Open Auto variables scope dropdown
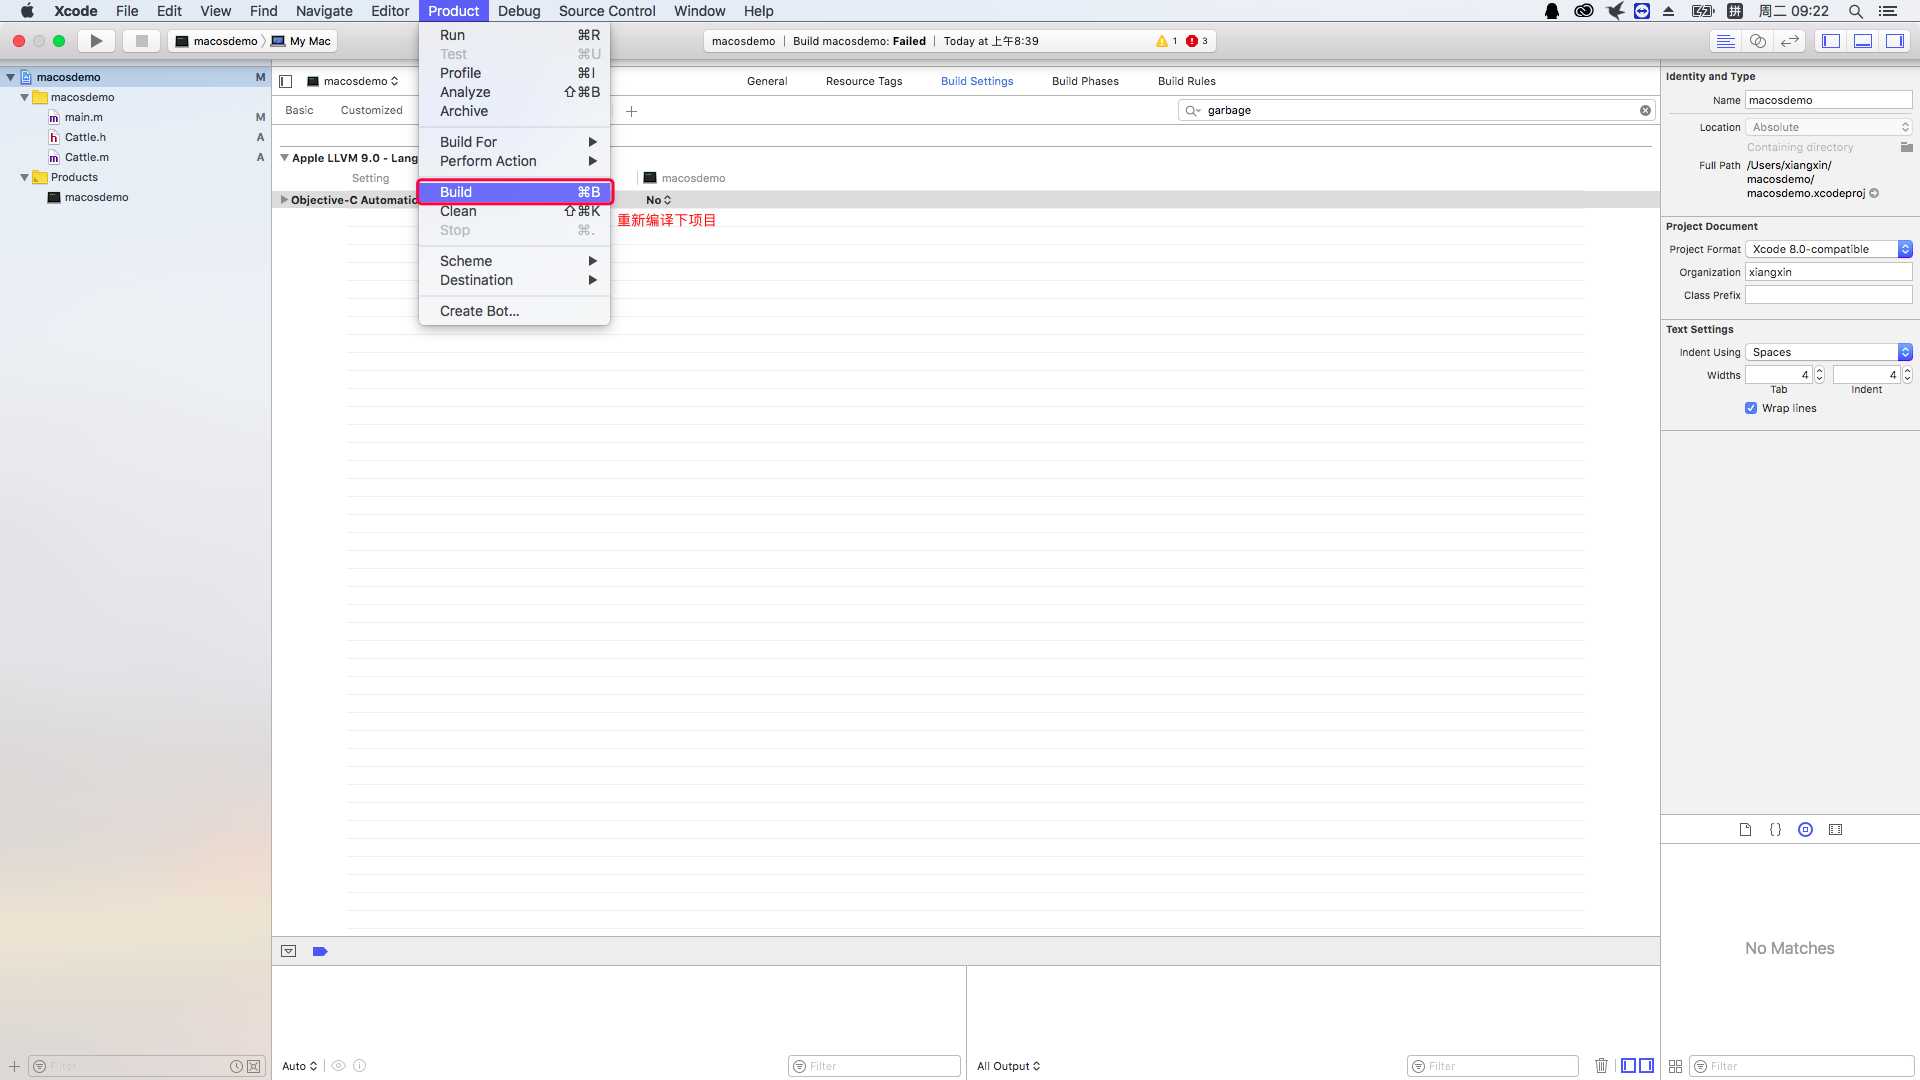This screenshot has width=1920, height=1080. (x=299, y=1066)
